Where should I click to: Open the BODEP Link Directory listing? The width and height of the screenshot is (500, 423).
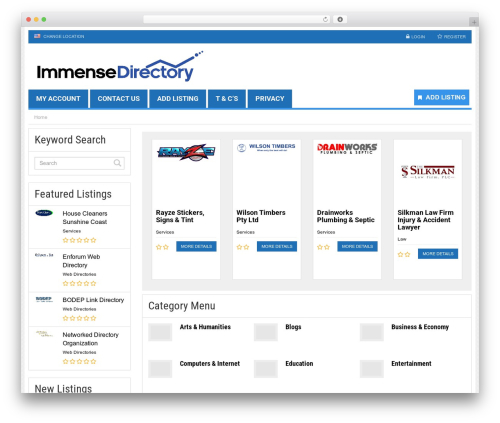click(93, 300)
